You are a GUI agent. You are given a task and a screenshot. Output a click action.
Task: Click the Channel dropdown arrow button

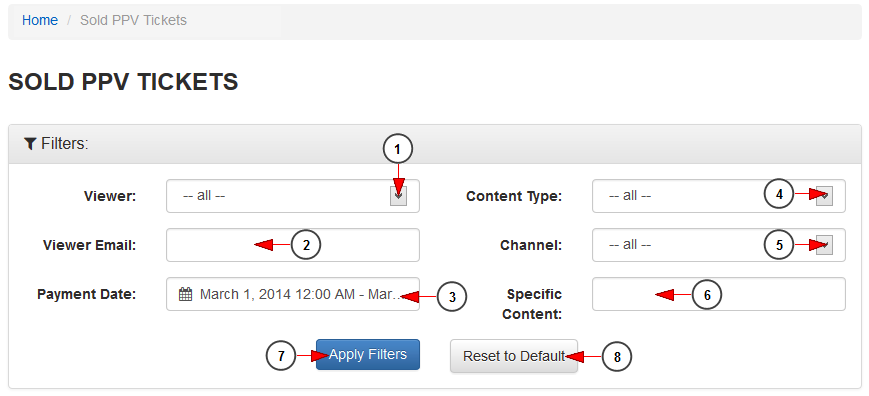tap(824, 244)
